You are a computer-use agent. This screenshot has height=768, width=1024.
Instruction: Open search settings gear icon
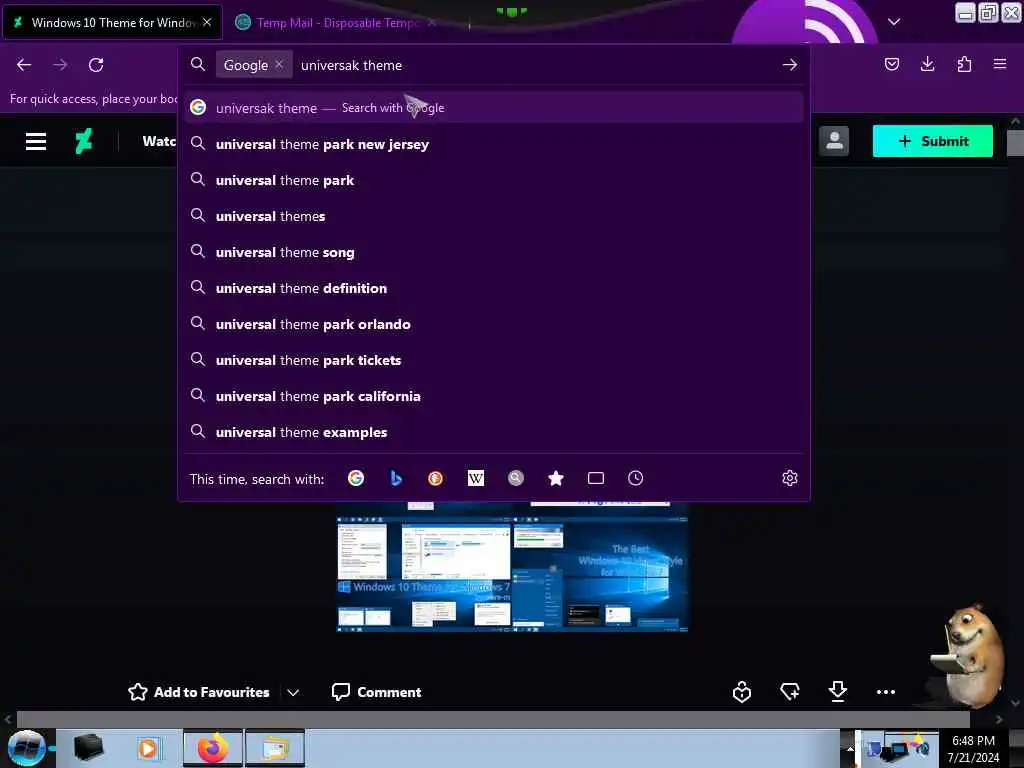click(790, 478)
